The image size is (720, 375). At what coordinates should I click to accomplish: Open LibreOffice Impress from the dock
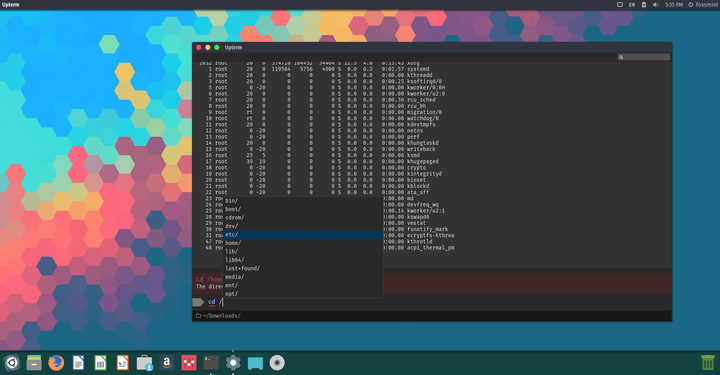pos(123,363)
